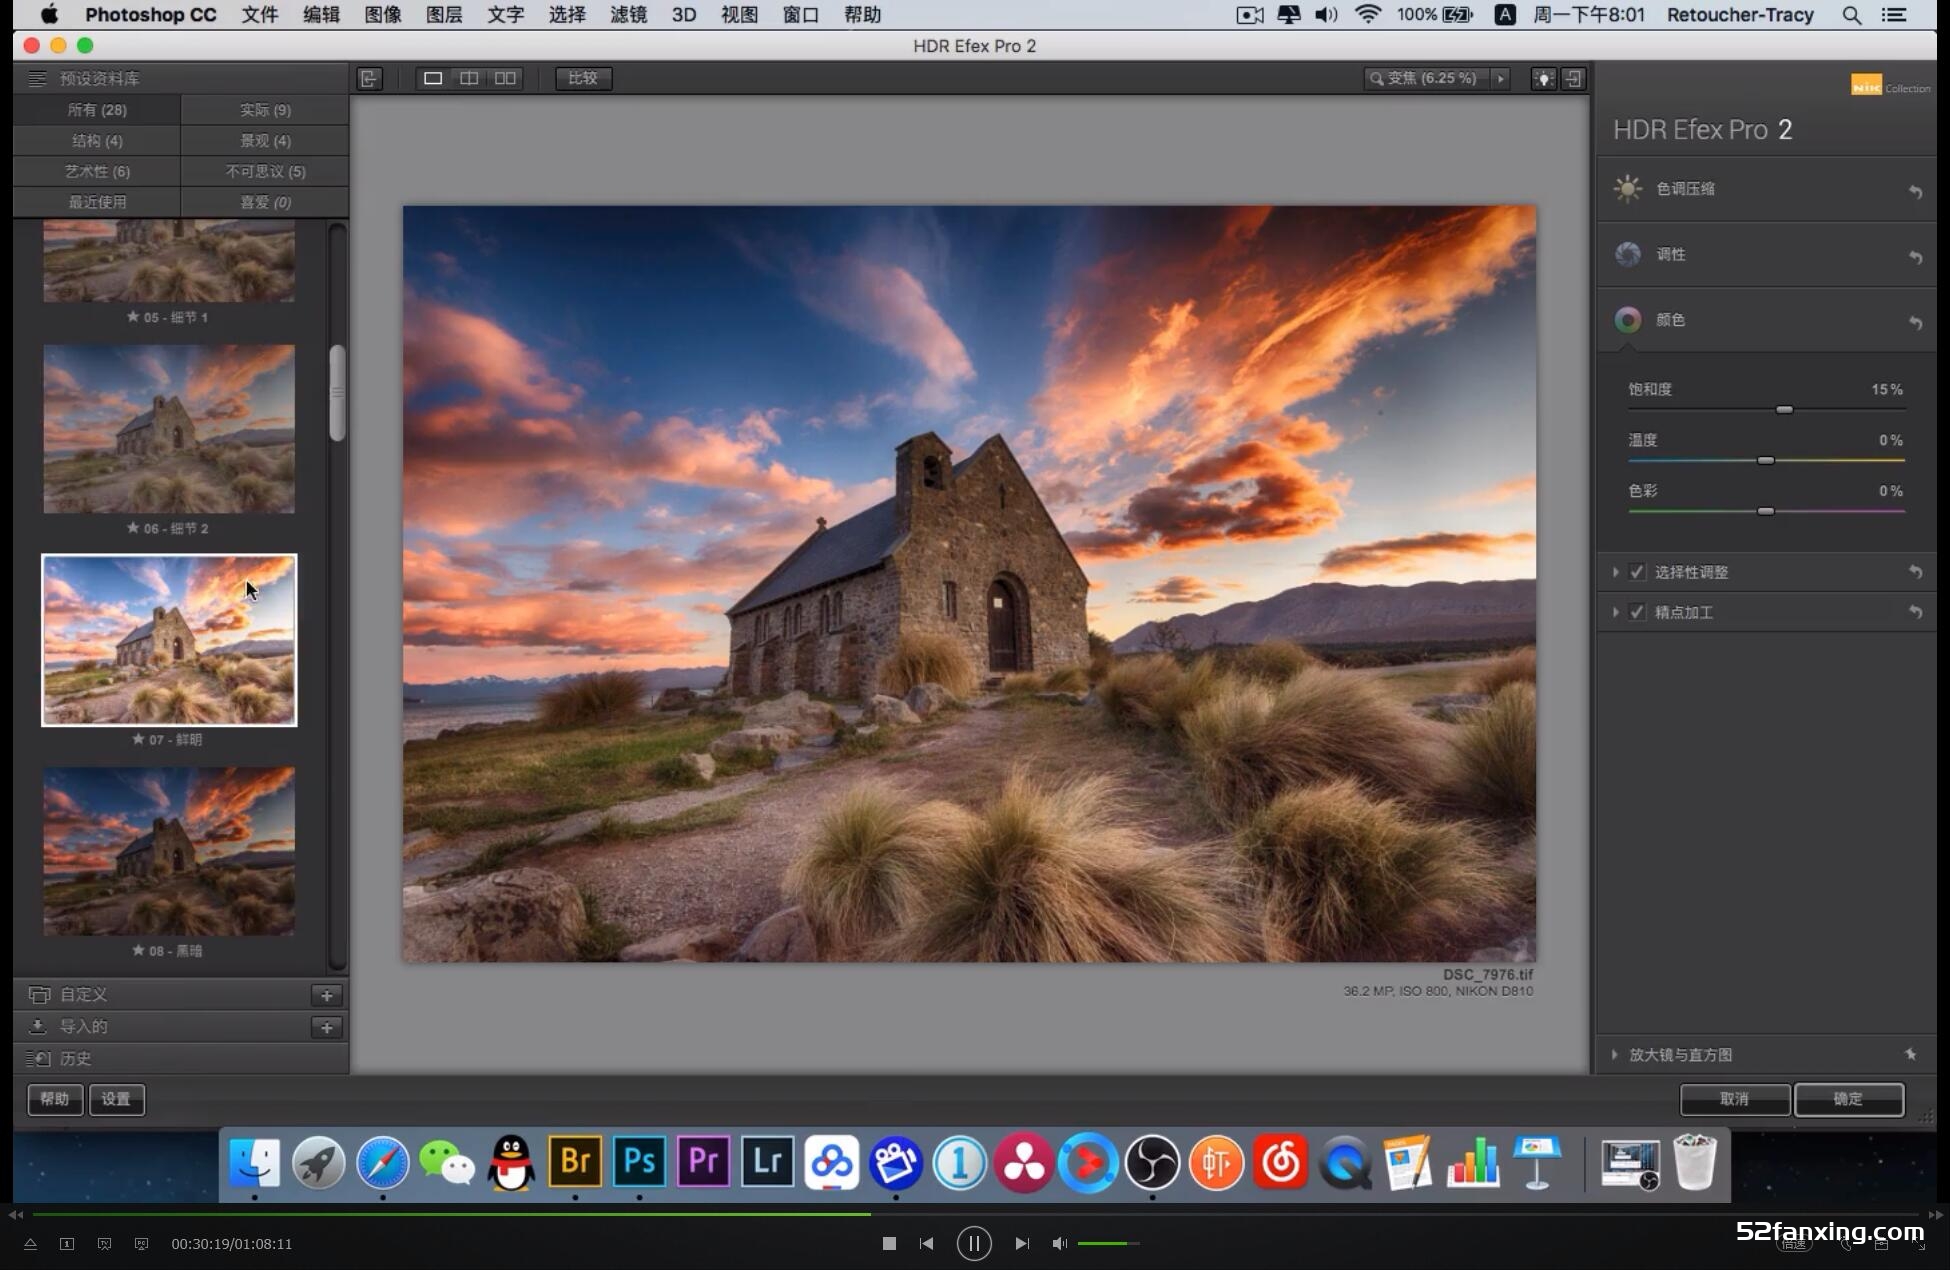Select the 艺术性 (6) preset category

coord(97,171)
